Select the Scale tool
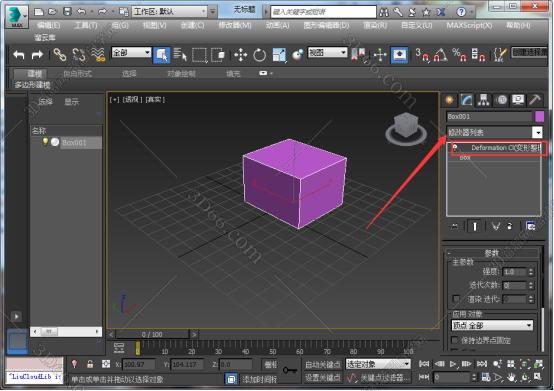Viewport: 554px width, 391px height. pos(279,55)
